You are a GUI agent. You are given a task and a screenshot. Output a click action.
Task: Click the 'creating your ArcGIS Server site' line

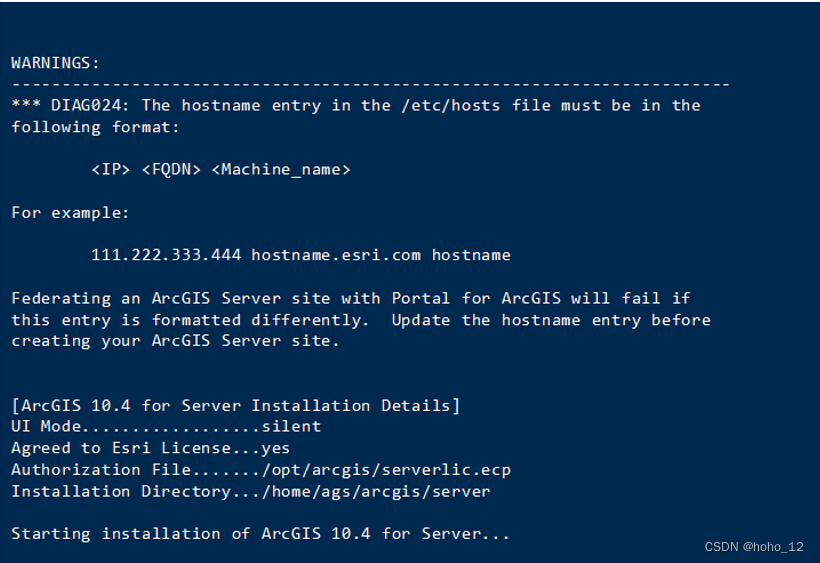tap(175, 341)
